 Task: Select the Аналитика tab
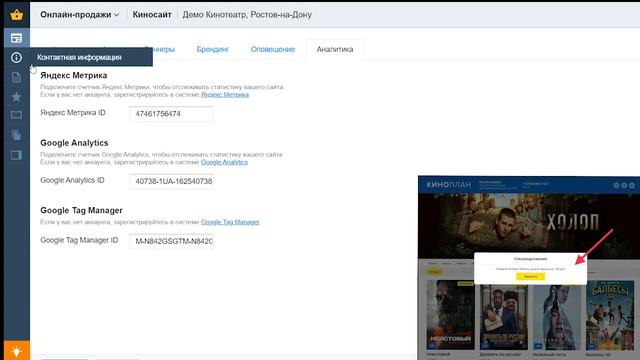[335, 49]
